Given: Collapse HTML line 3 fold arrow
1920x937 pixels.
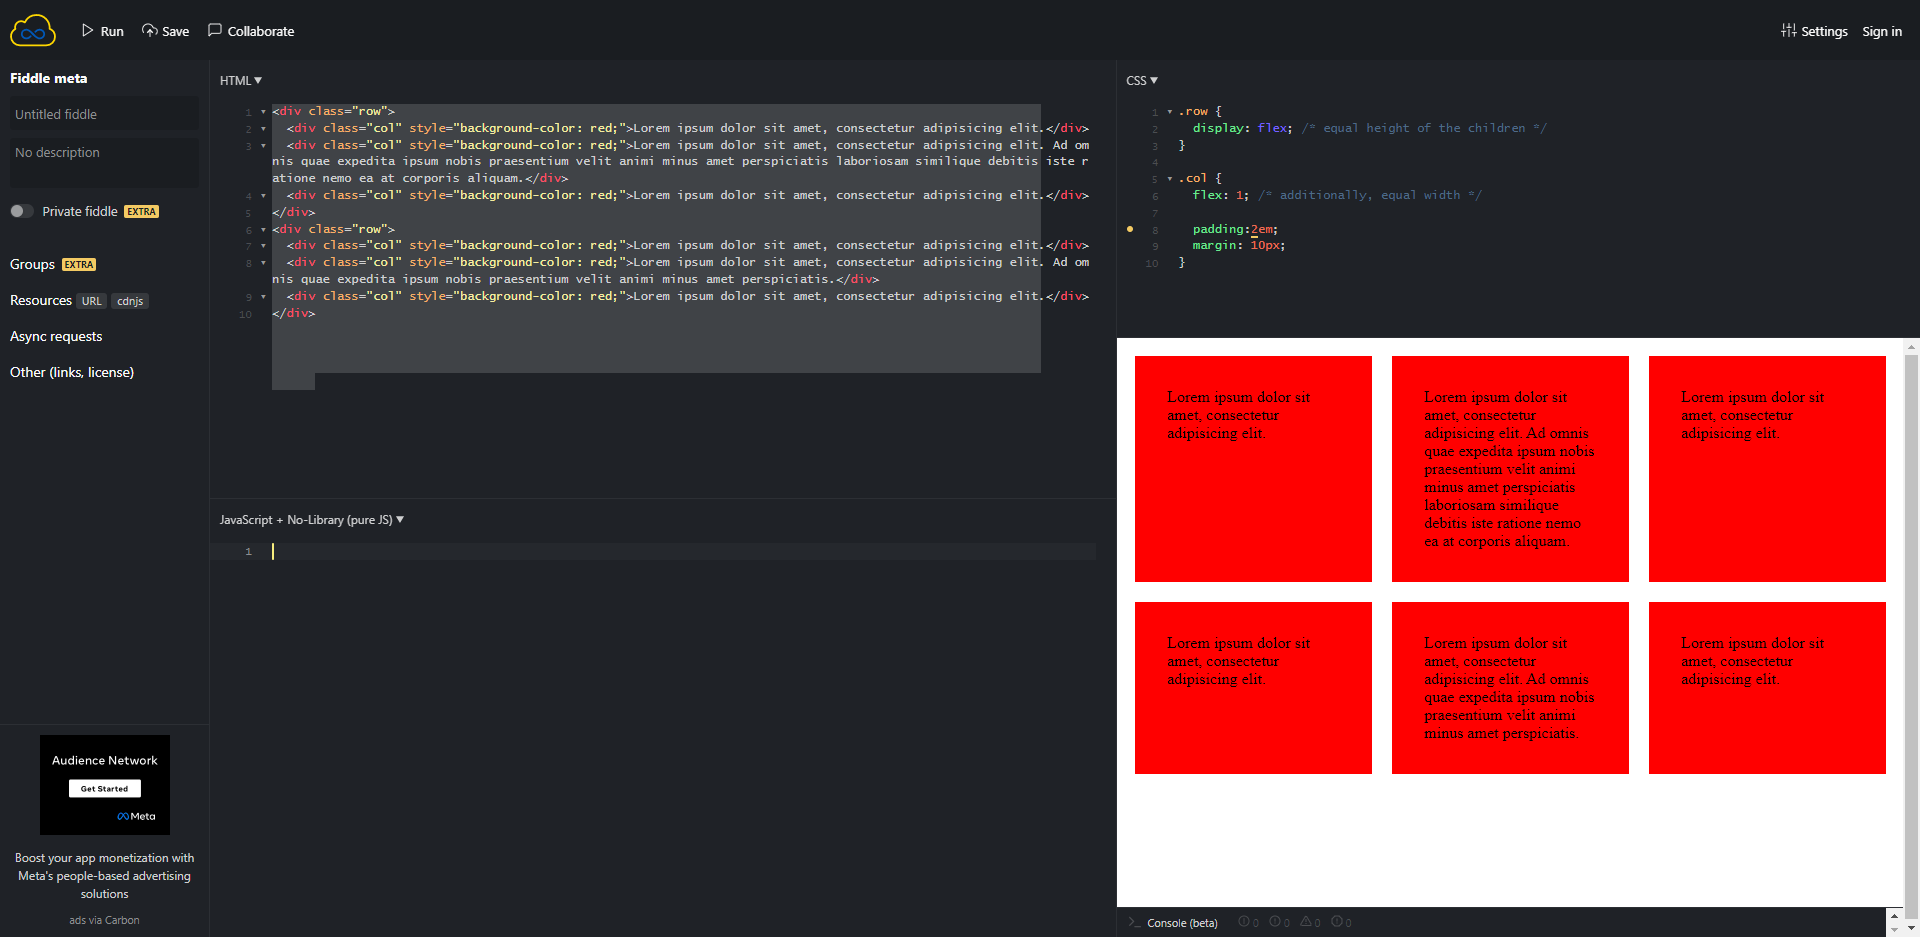Looking at the screenshot, I should tap(263, 145).
